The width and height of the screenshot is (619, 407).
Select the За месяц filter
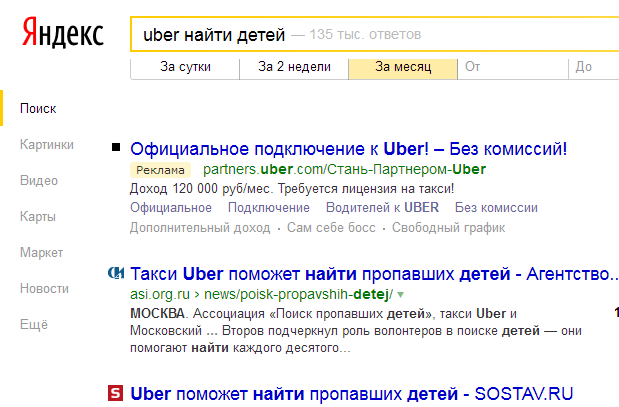click(x=403, y=68)
